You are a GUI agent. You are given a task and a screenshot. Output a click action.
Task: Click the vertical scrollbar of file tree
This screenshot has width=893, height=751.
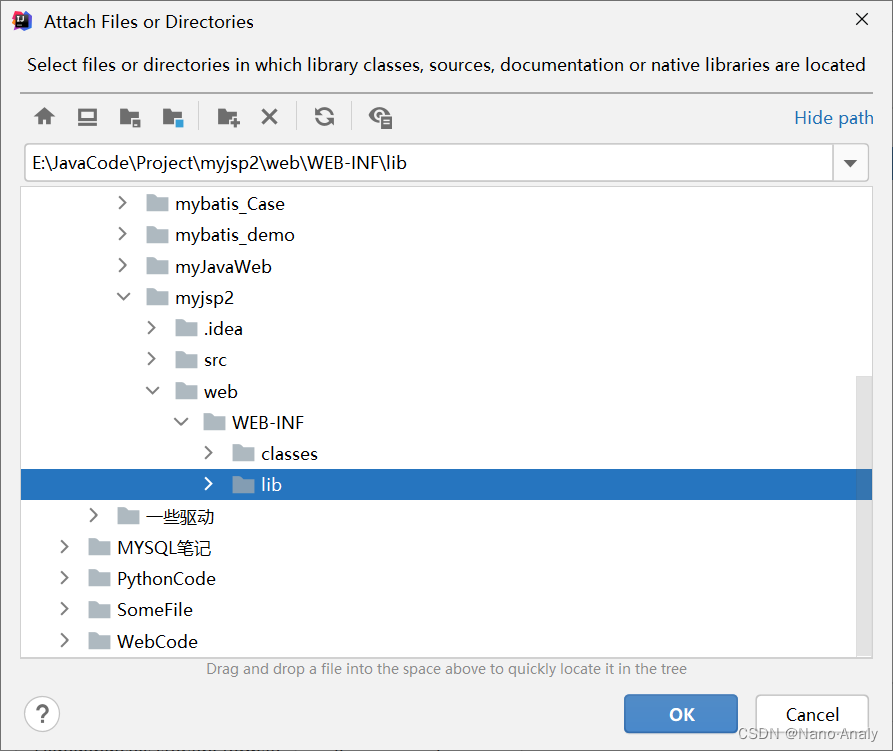coord(864,515)
